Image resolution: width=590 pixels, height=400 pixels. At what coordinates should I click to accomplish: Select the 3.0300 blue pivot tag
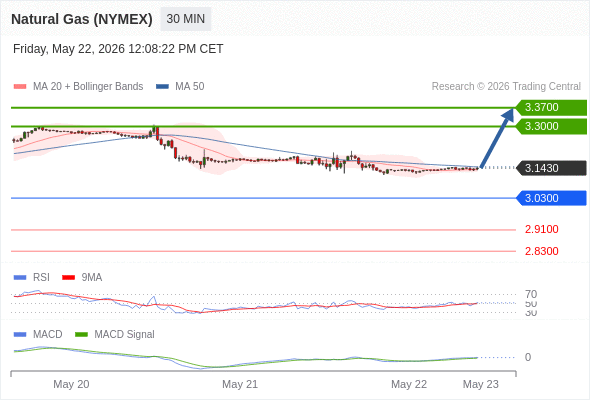[x=550, y=198]
